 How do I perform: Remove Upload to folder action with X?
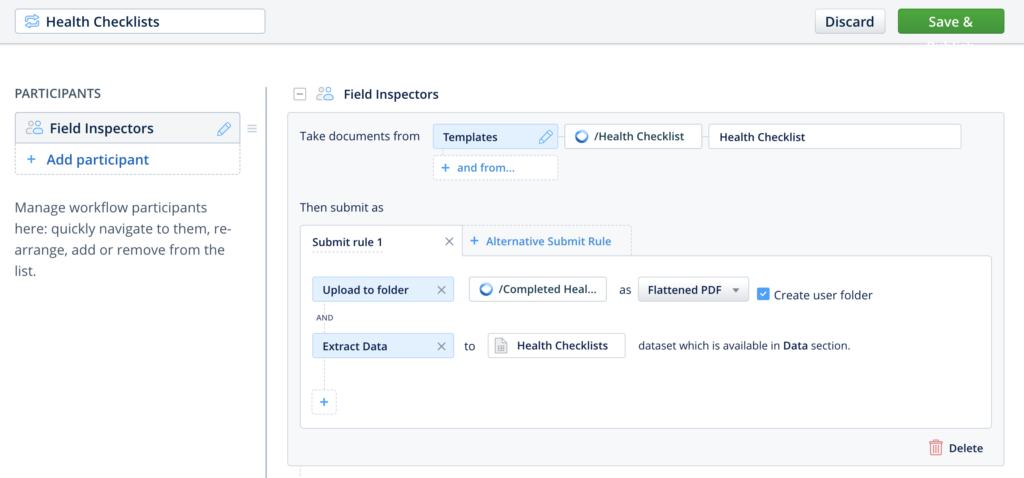point(441,290)
